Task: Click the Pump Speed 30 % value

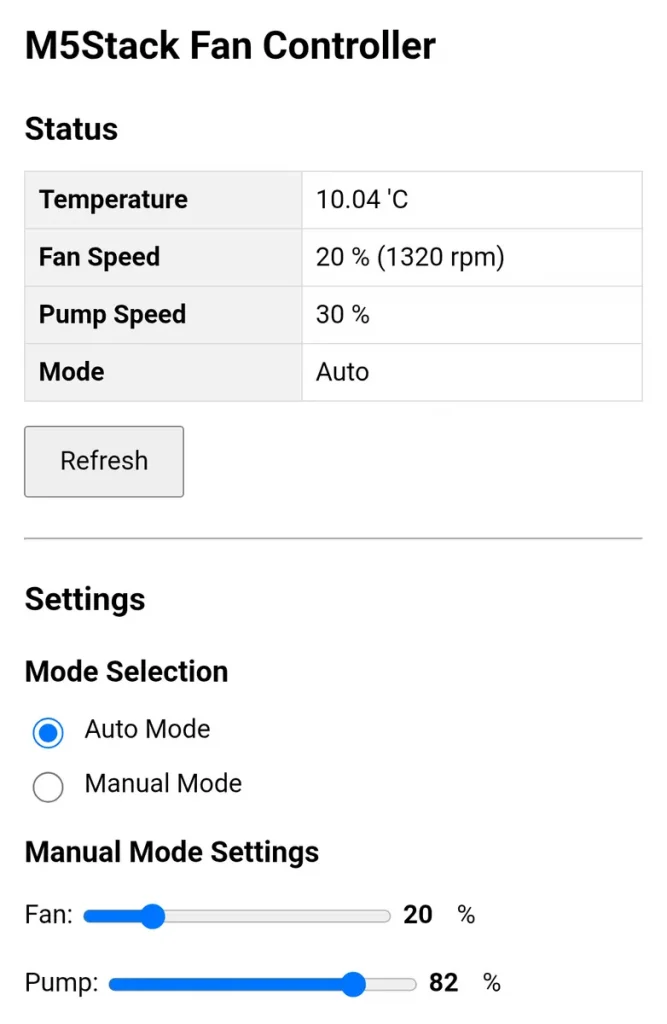Action: pyautogui.click(x=343, y=315)
